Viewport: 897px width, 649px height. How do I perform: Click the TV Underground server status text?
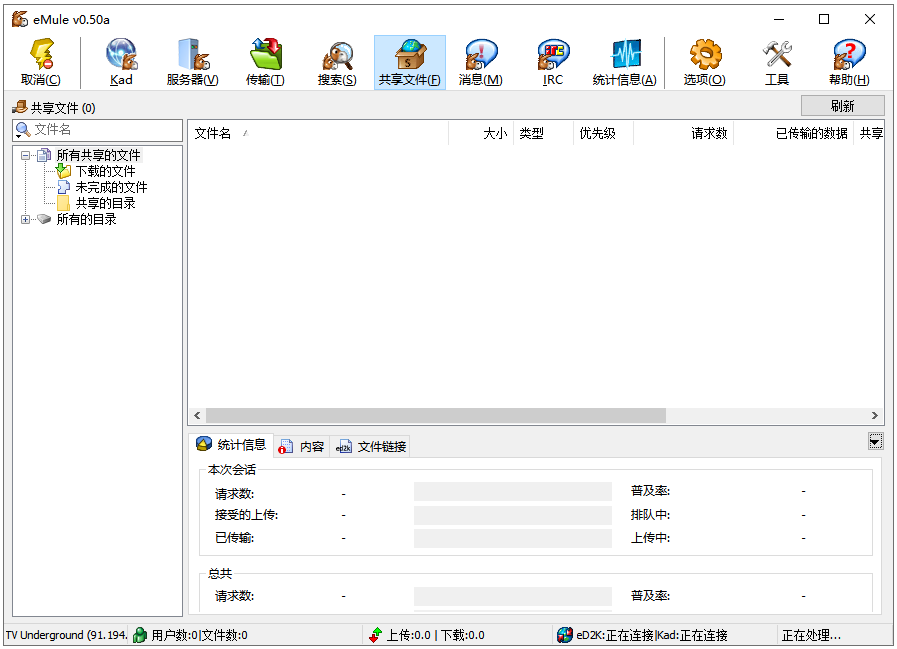pyautogui.click(x=66, y=635)
